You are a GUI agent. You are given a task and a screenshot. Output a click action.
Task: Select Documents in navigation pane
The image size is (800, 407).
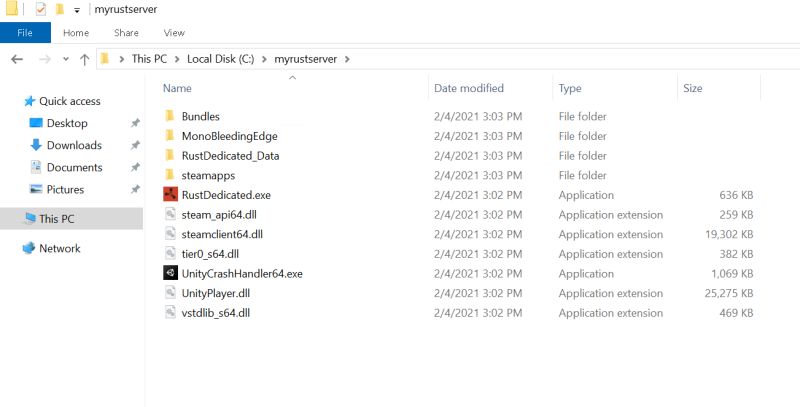pyautogui.click(x=74, y=167)
